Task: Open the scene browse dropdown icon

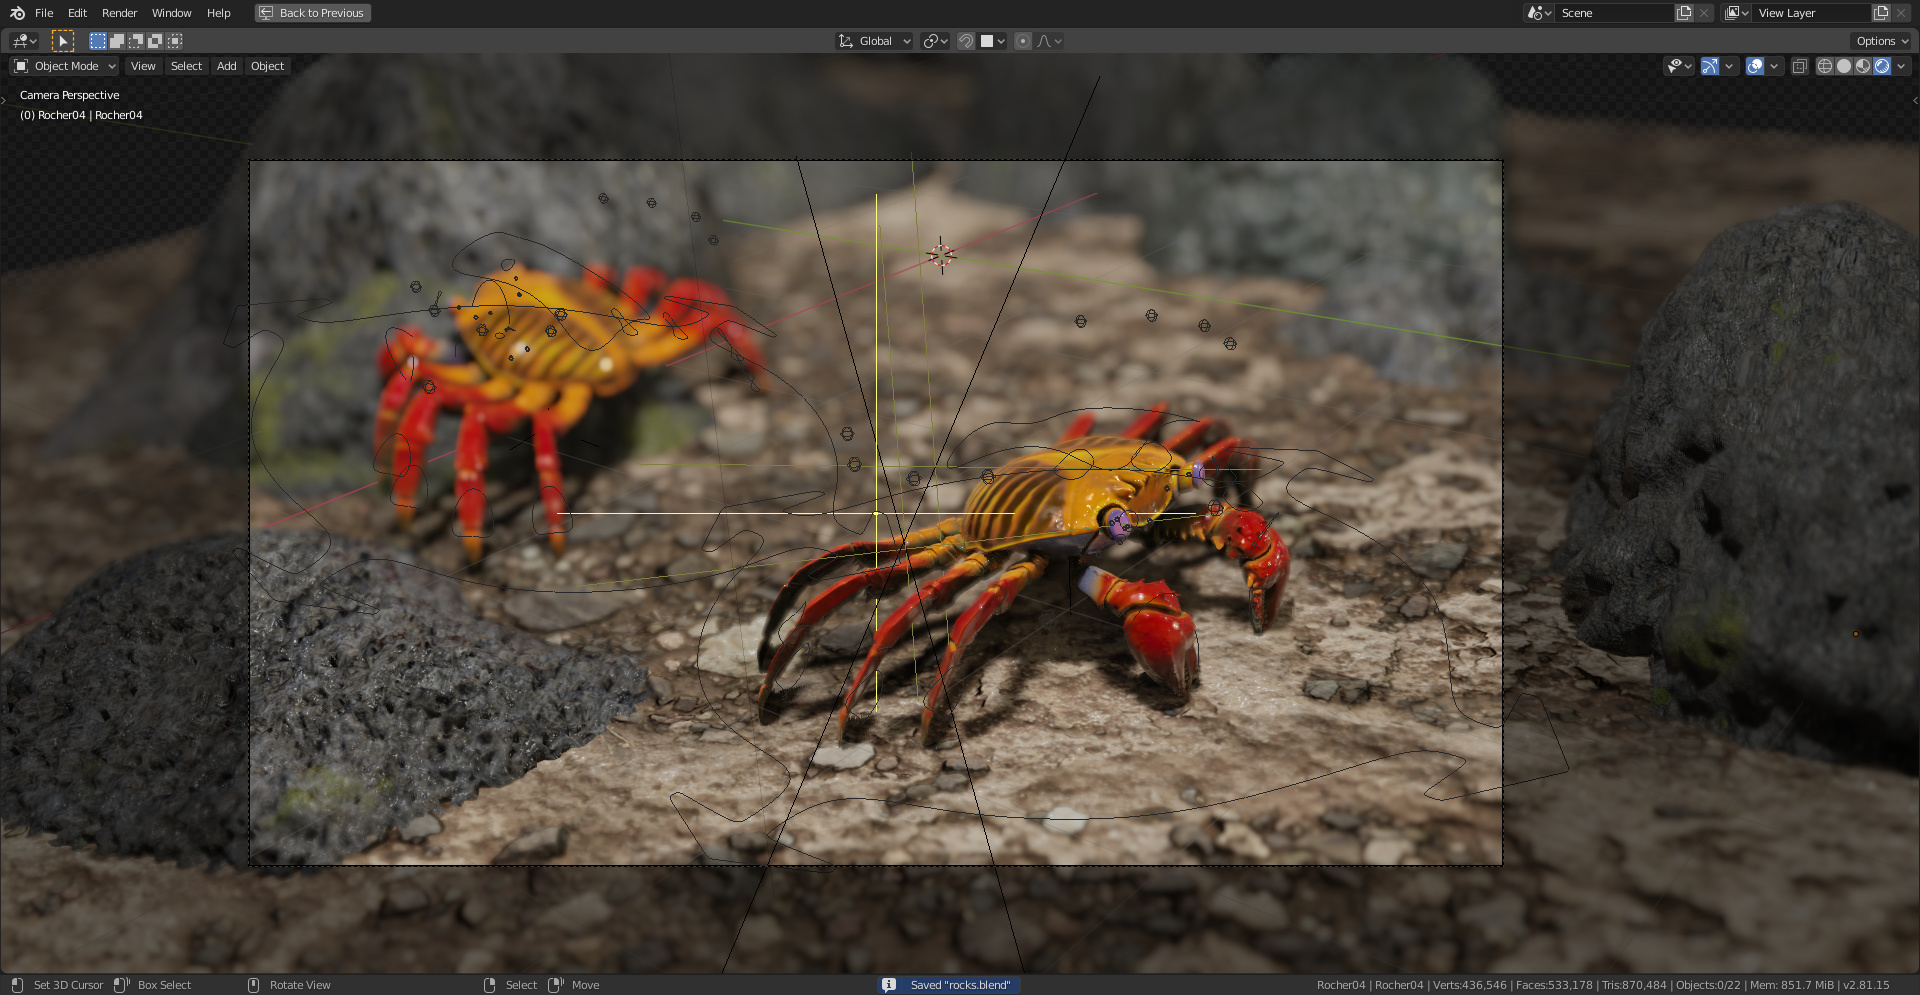Action: (1538, 13)
